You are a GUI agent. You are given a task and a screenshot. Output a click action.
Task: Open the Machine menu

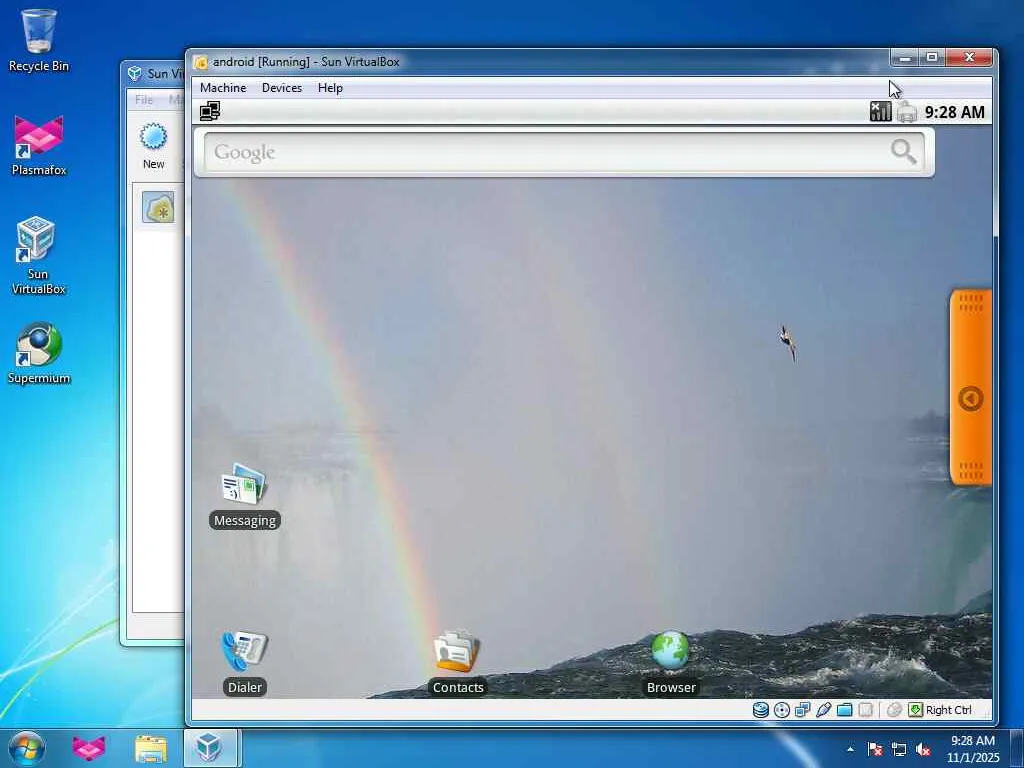(x=223, y=88)
